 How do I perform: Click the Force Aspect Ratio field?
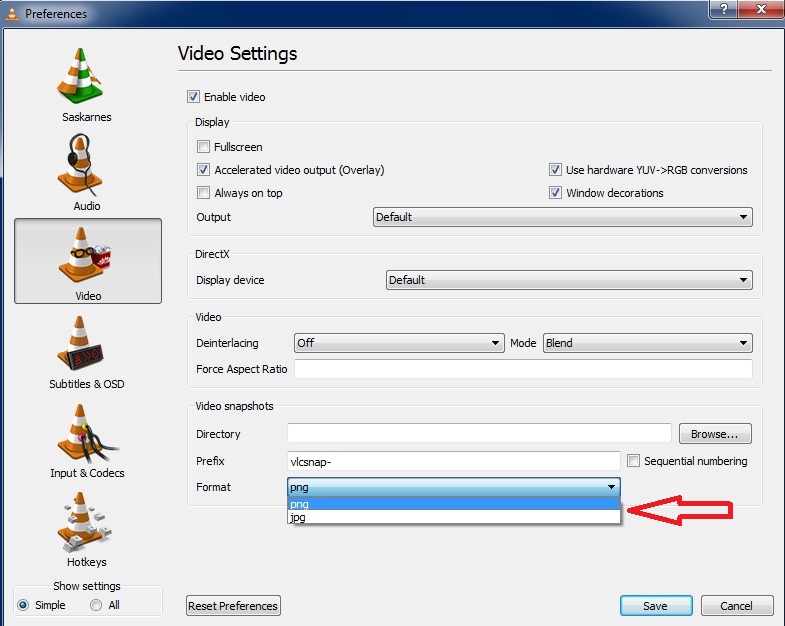click(522, 369)
